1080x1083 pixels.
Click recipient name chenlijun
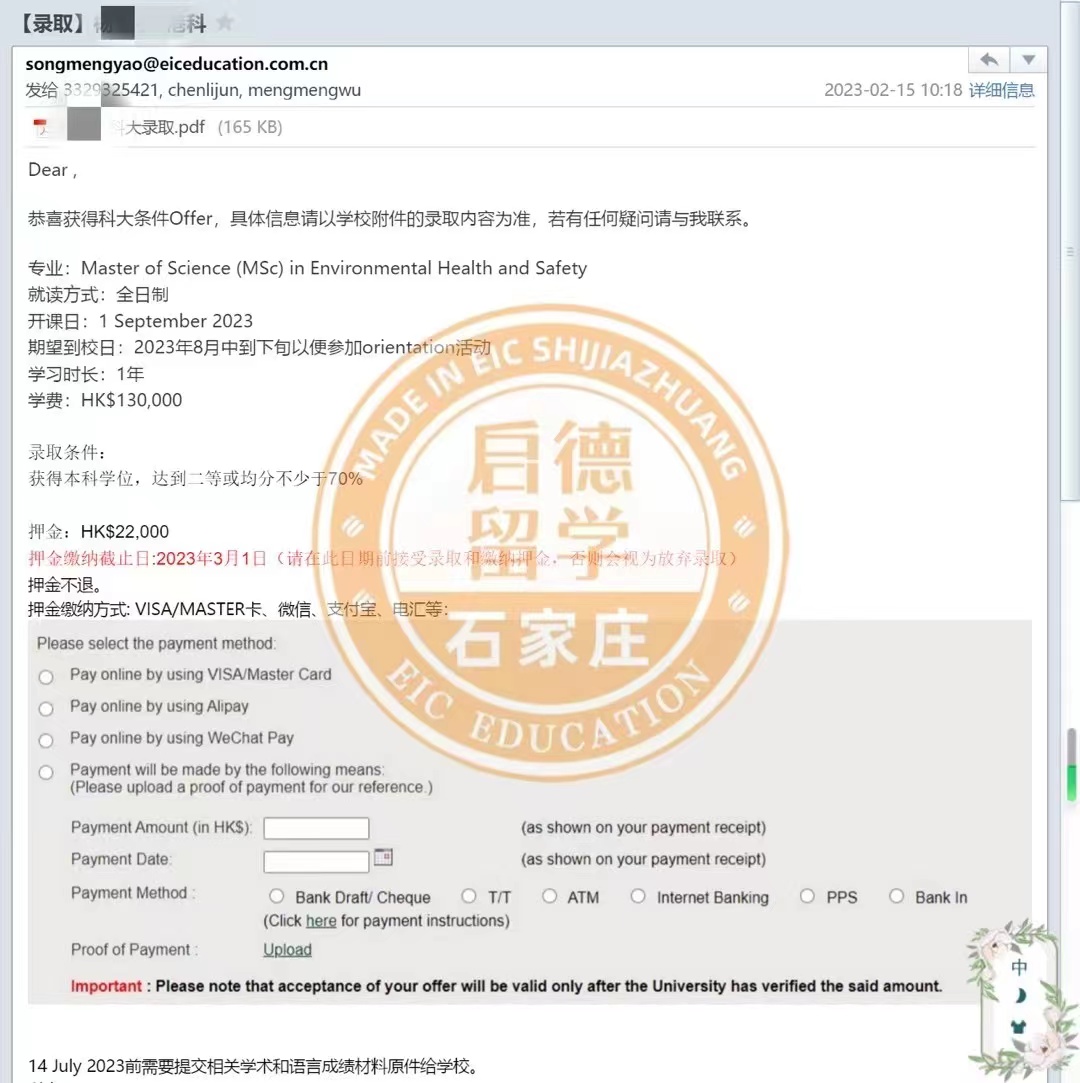[x=203, y=90]
